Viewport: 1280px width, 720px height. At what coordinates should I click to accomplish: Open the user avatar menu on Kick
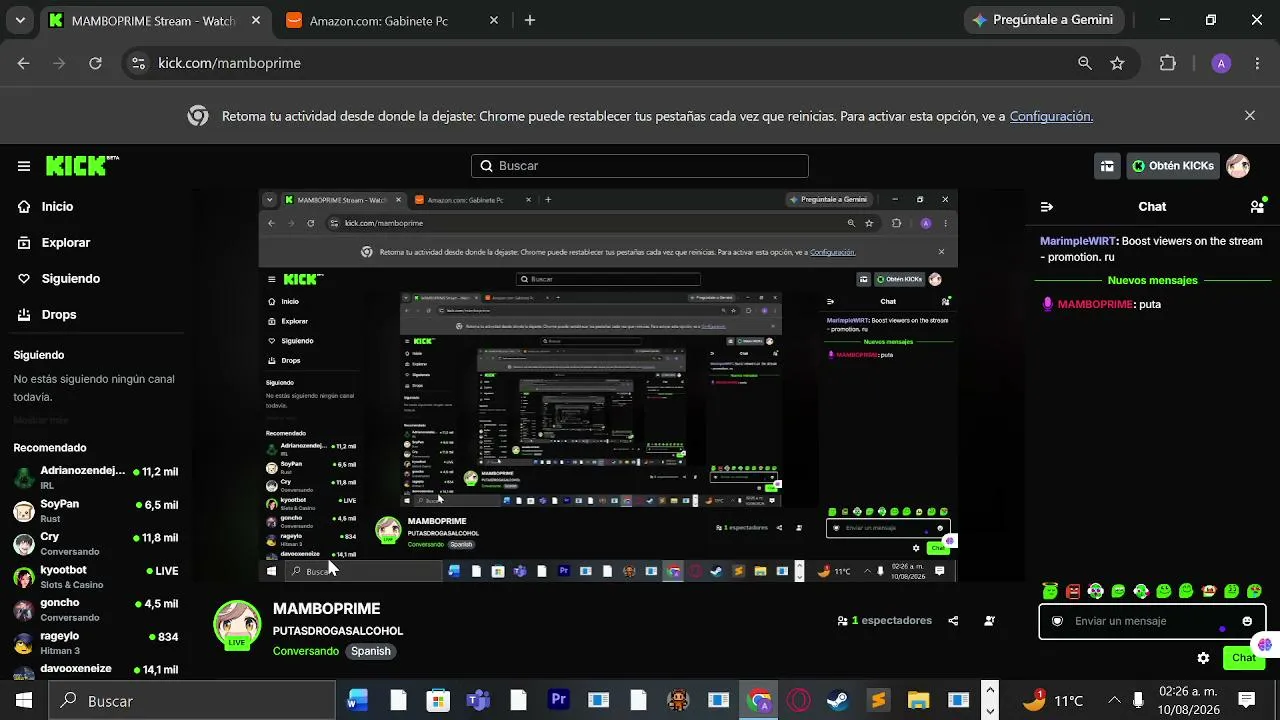click(x=1238, y=166)
